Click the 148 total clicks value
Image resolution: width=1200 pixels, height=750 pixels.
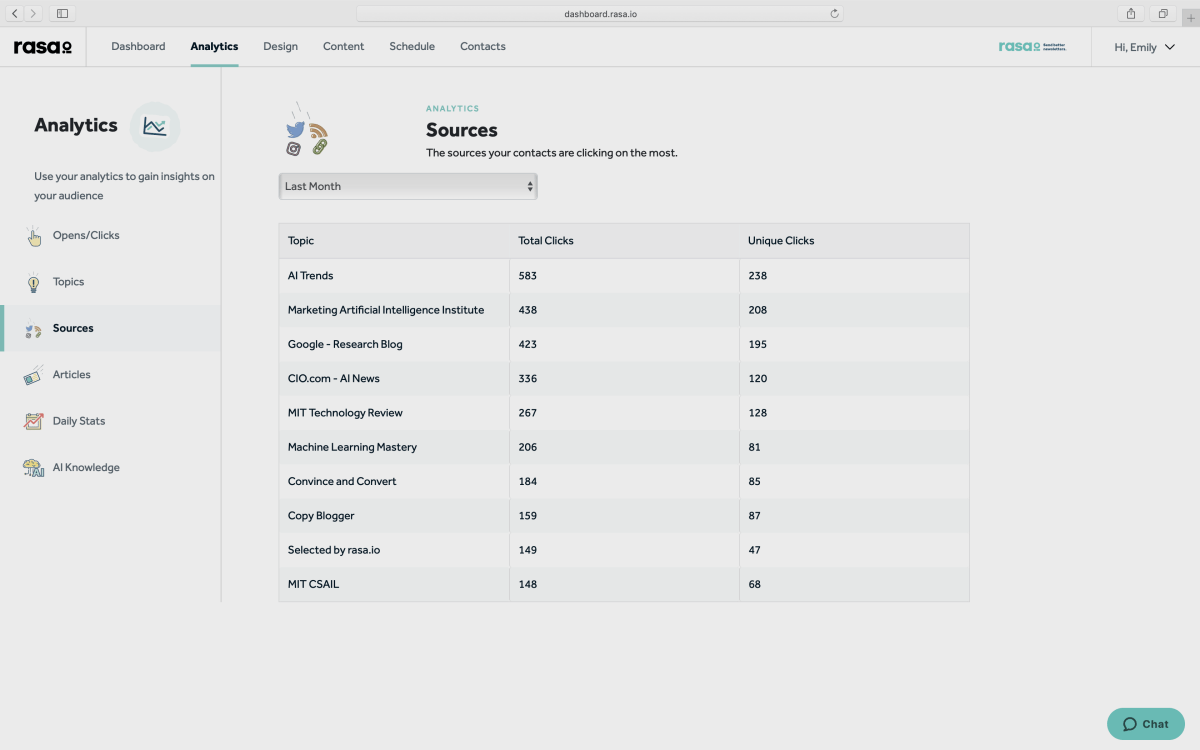click(527, 584)
